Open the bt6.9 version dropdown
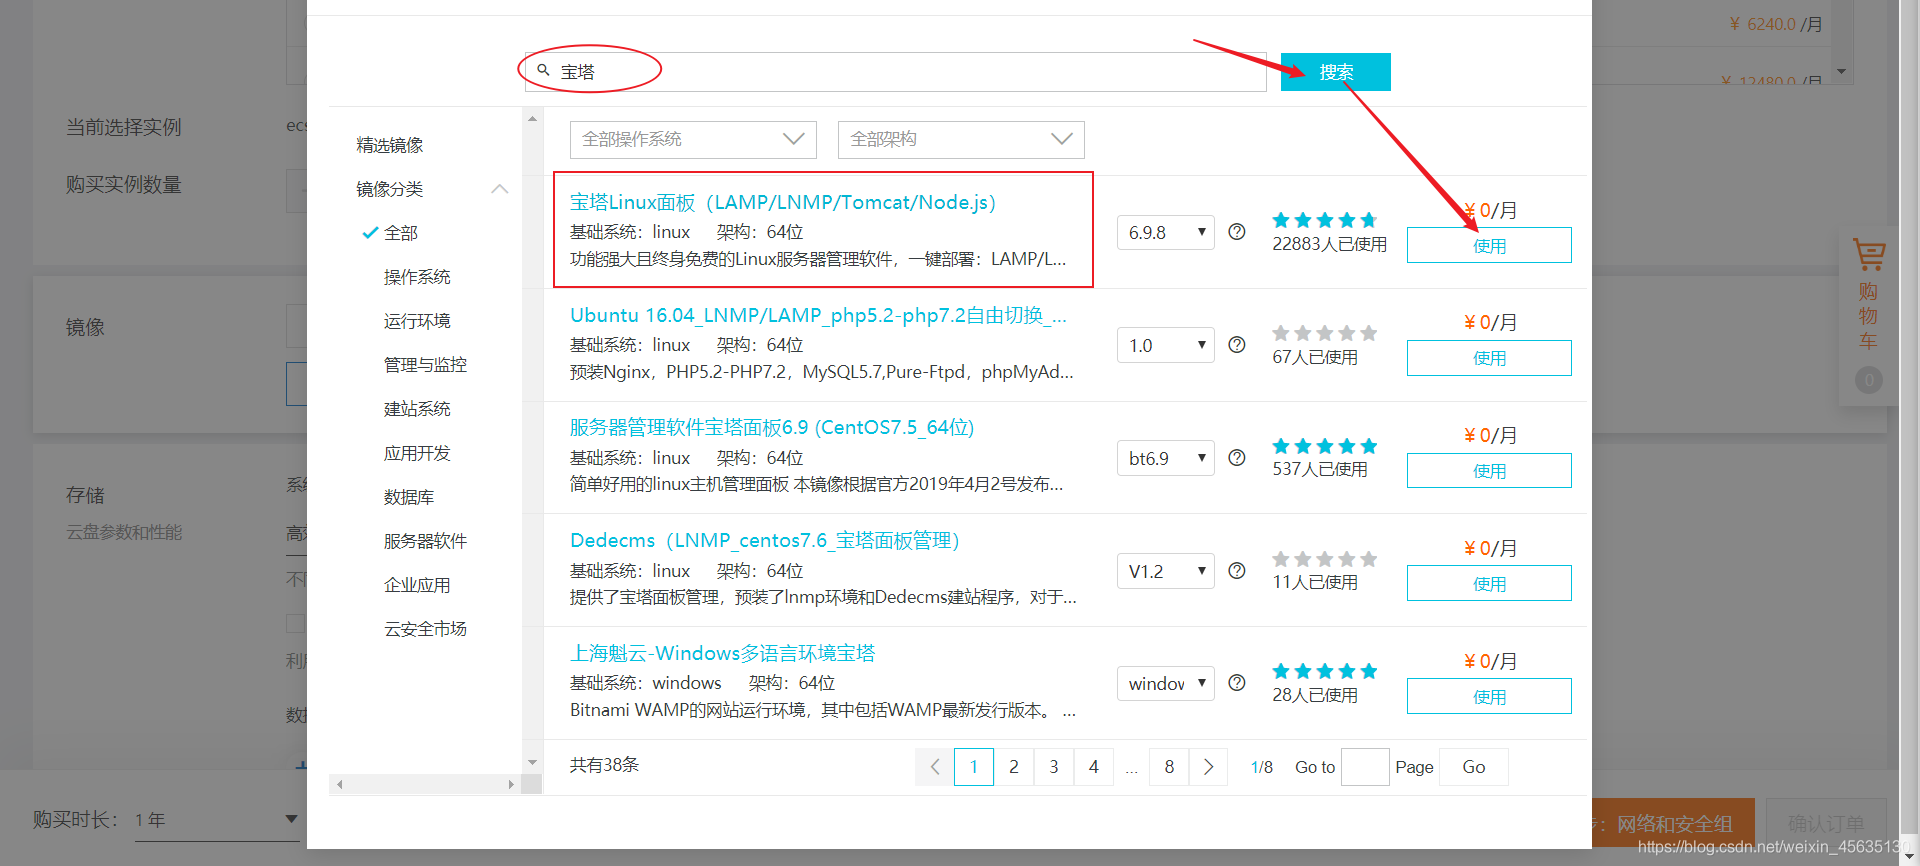The width and height of the screenshot is (1920, 866). click(1166, 458)
